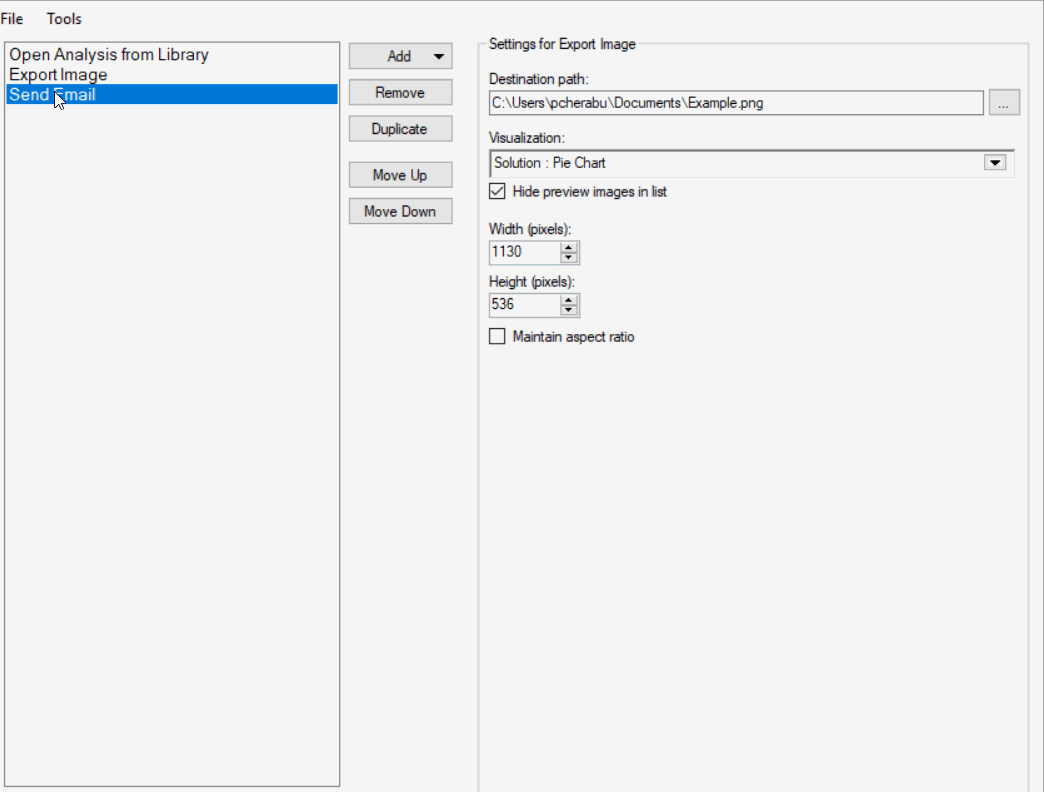Screen dimensions: 1044x792
Task: Duplicate the selected task
Action: click(400, 129)
